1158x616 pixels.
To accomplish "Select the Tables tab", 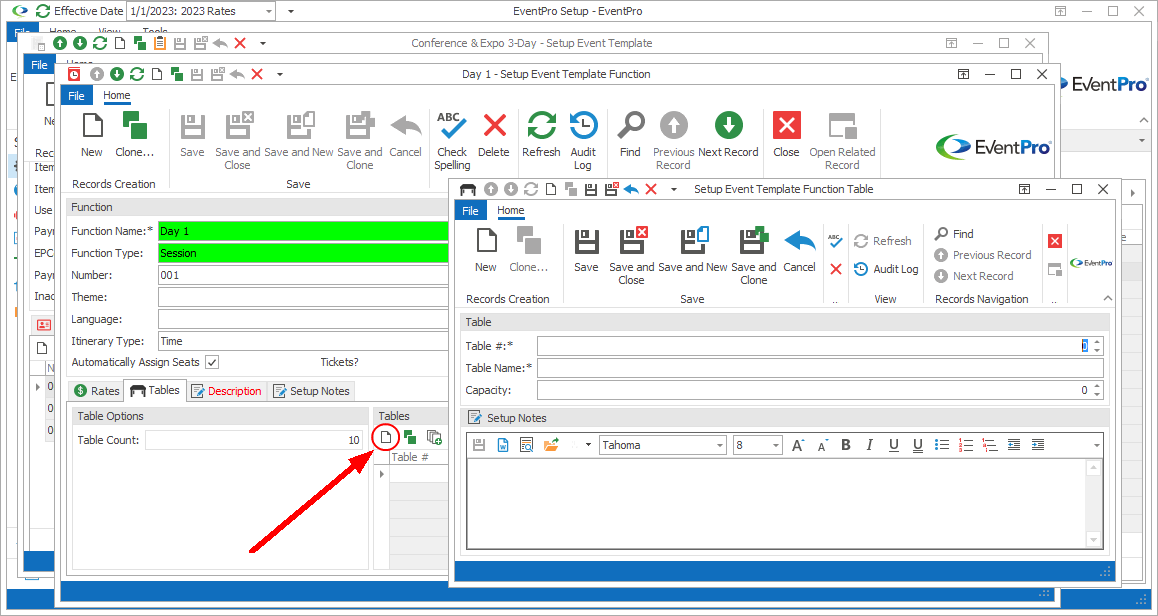I will click(155, 390).
